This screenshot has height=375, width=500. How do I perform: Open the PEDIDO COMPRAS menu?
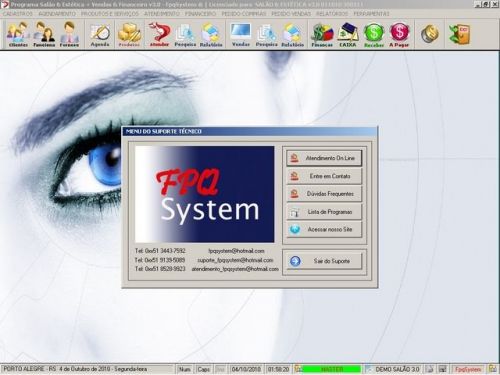click(244, 14)
